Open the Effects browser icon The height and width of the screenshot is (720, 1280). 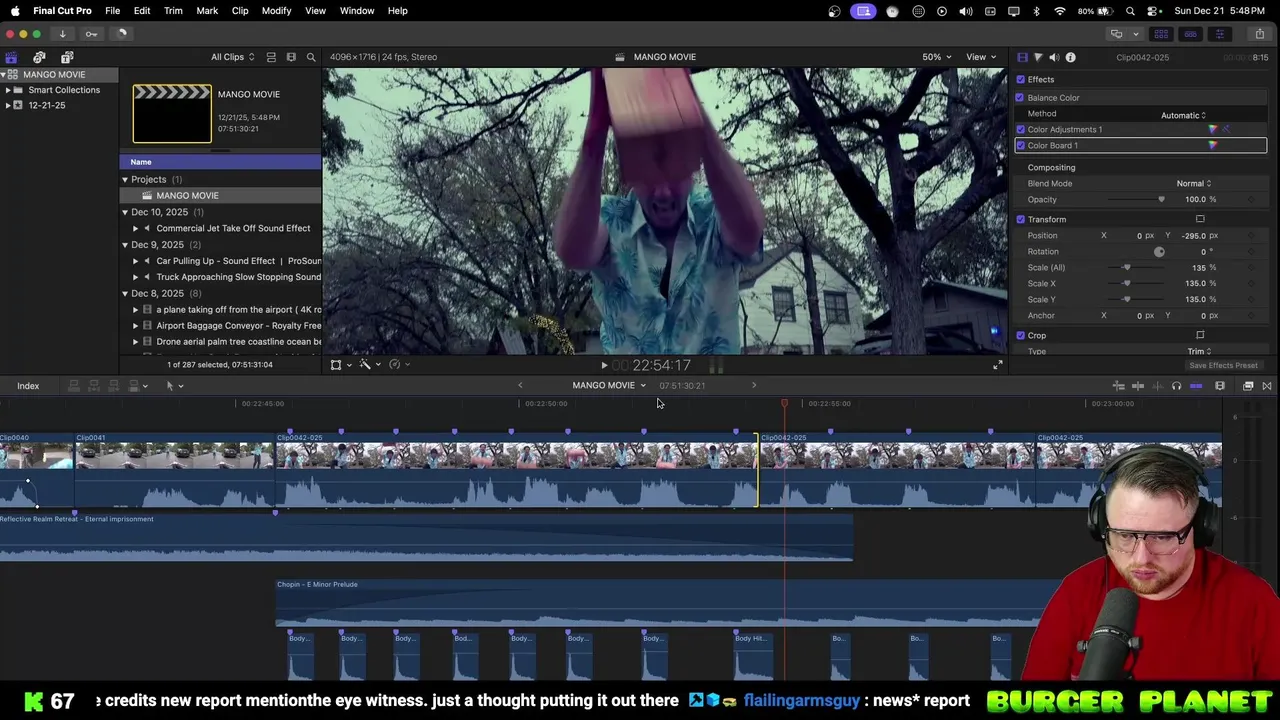[1248, 386]
